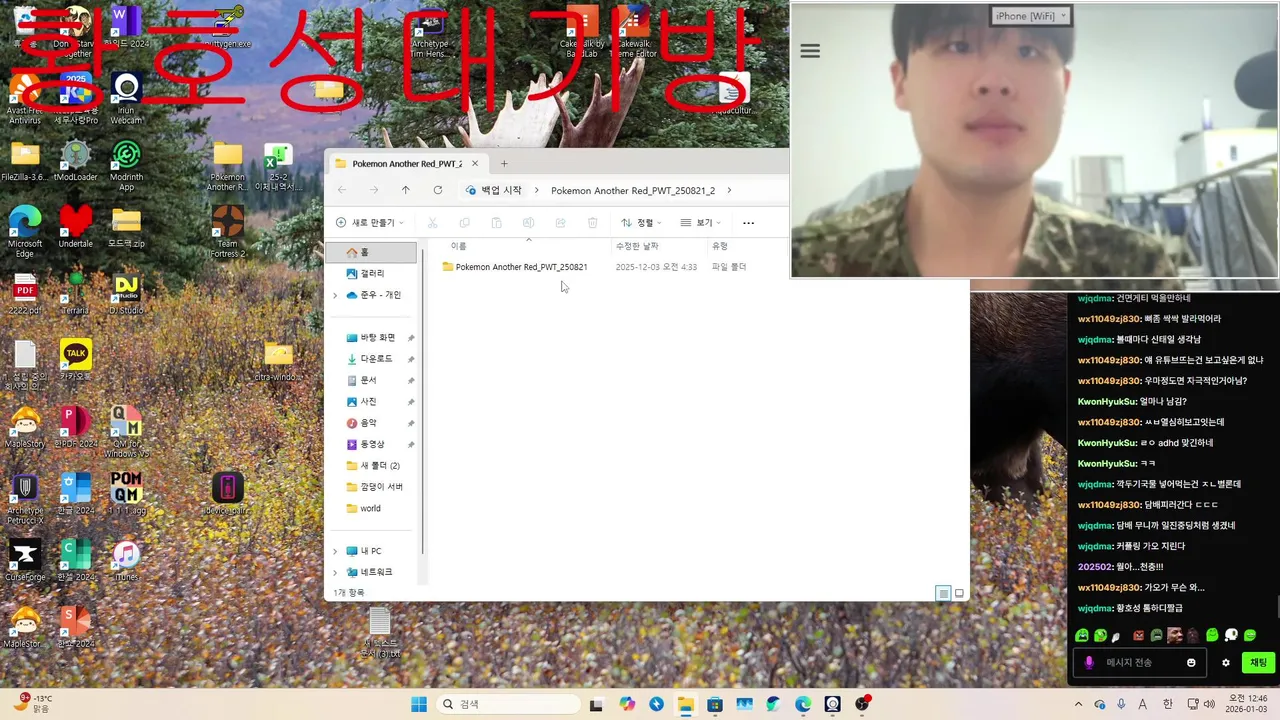The image size is (1280, 720).
Task: Open the Modrinth App shortcut
Action: click(126, 166)
